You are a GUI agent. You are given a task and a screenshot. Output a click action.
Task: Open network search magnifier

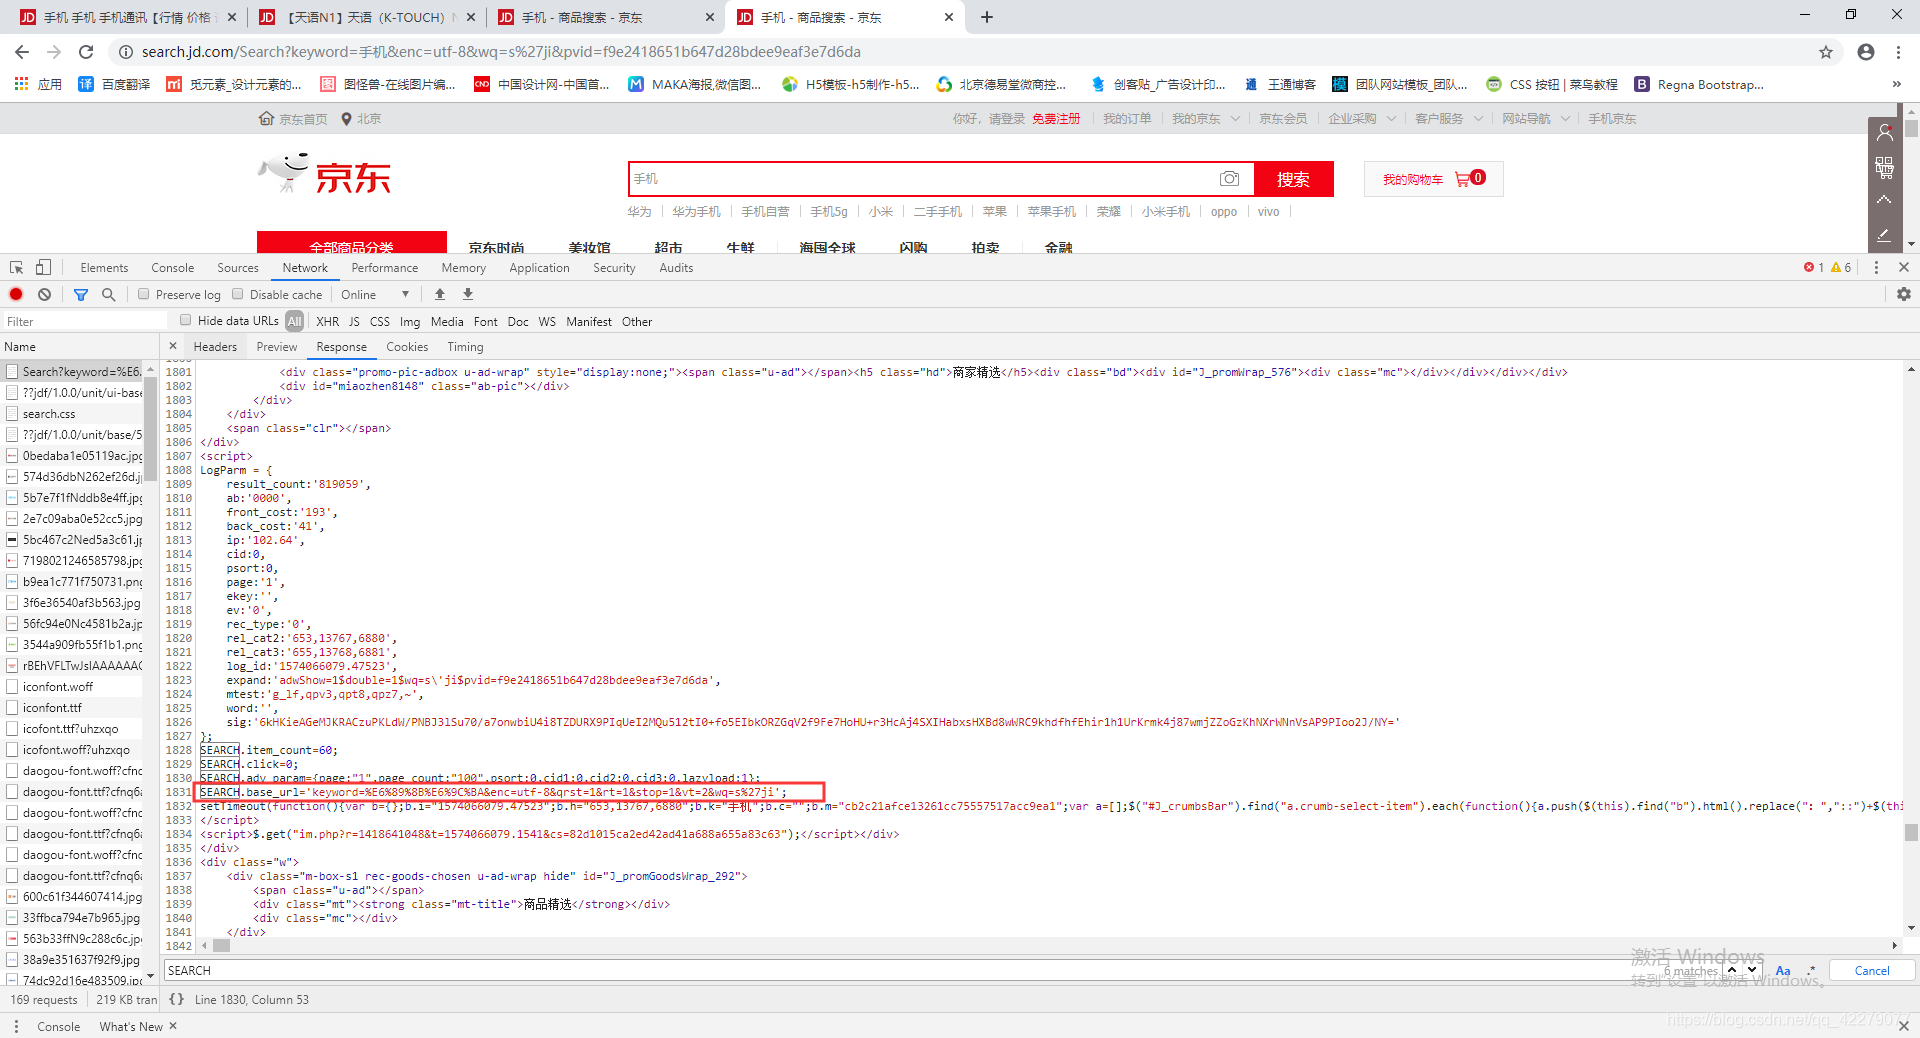click(108, 294)
